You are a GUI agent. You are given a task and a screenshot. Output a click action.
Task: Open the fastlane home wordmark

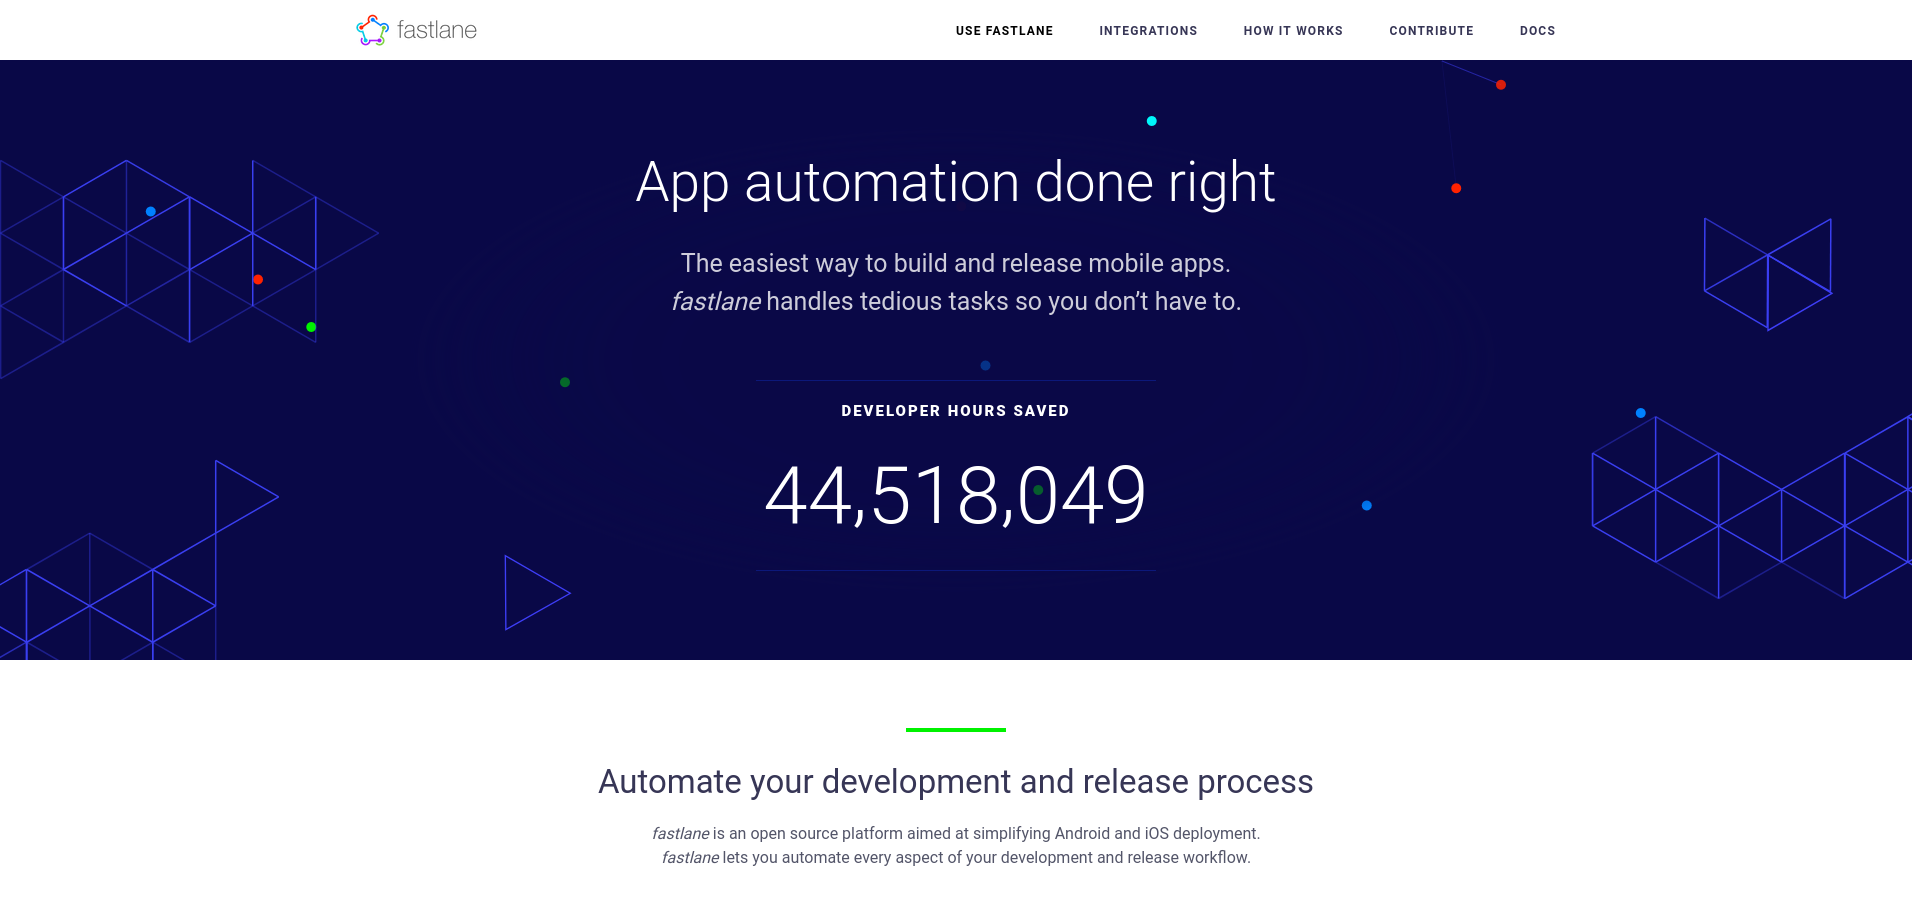(437, 30)
